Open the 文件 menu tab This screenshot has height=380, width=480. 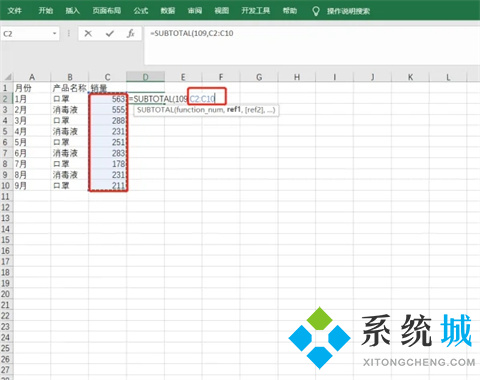point(15,11)
